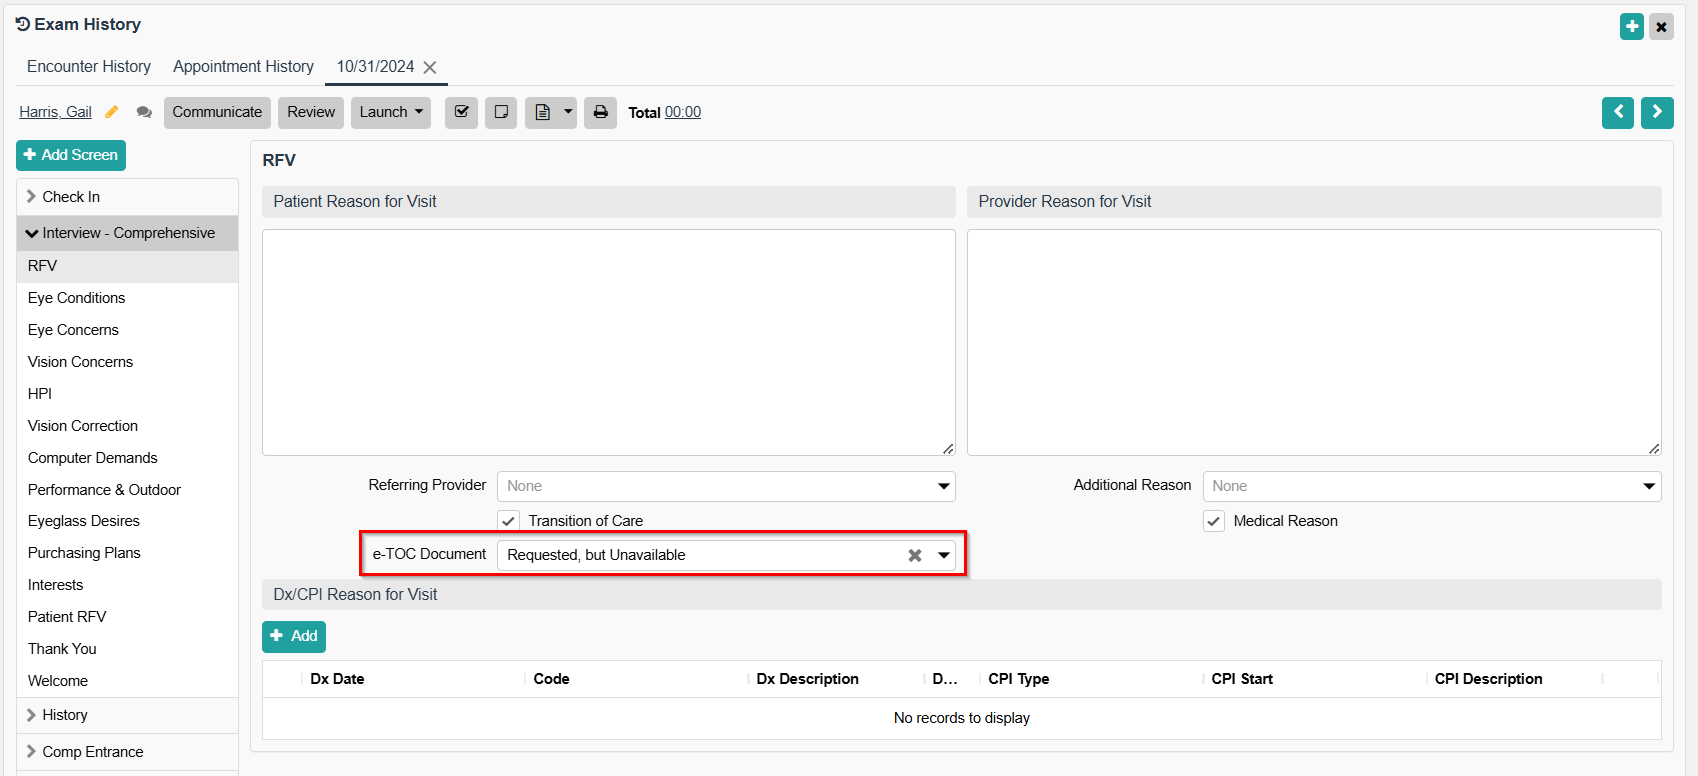Switch to the Encounter History tab
This screenshot has width=1698, height=776.
(x=89, y=66)
